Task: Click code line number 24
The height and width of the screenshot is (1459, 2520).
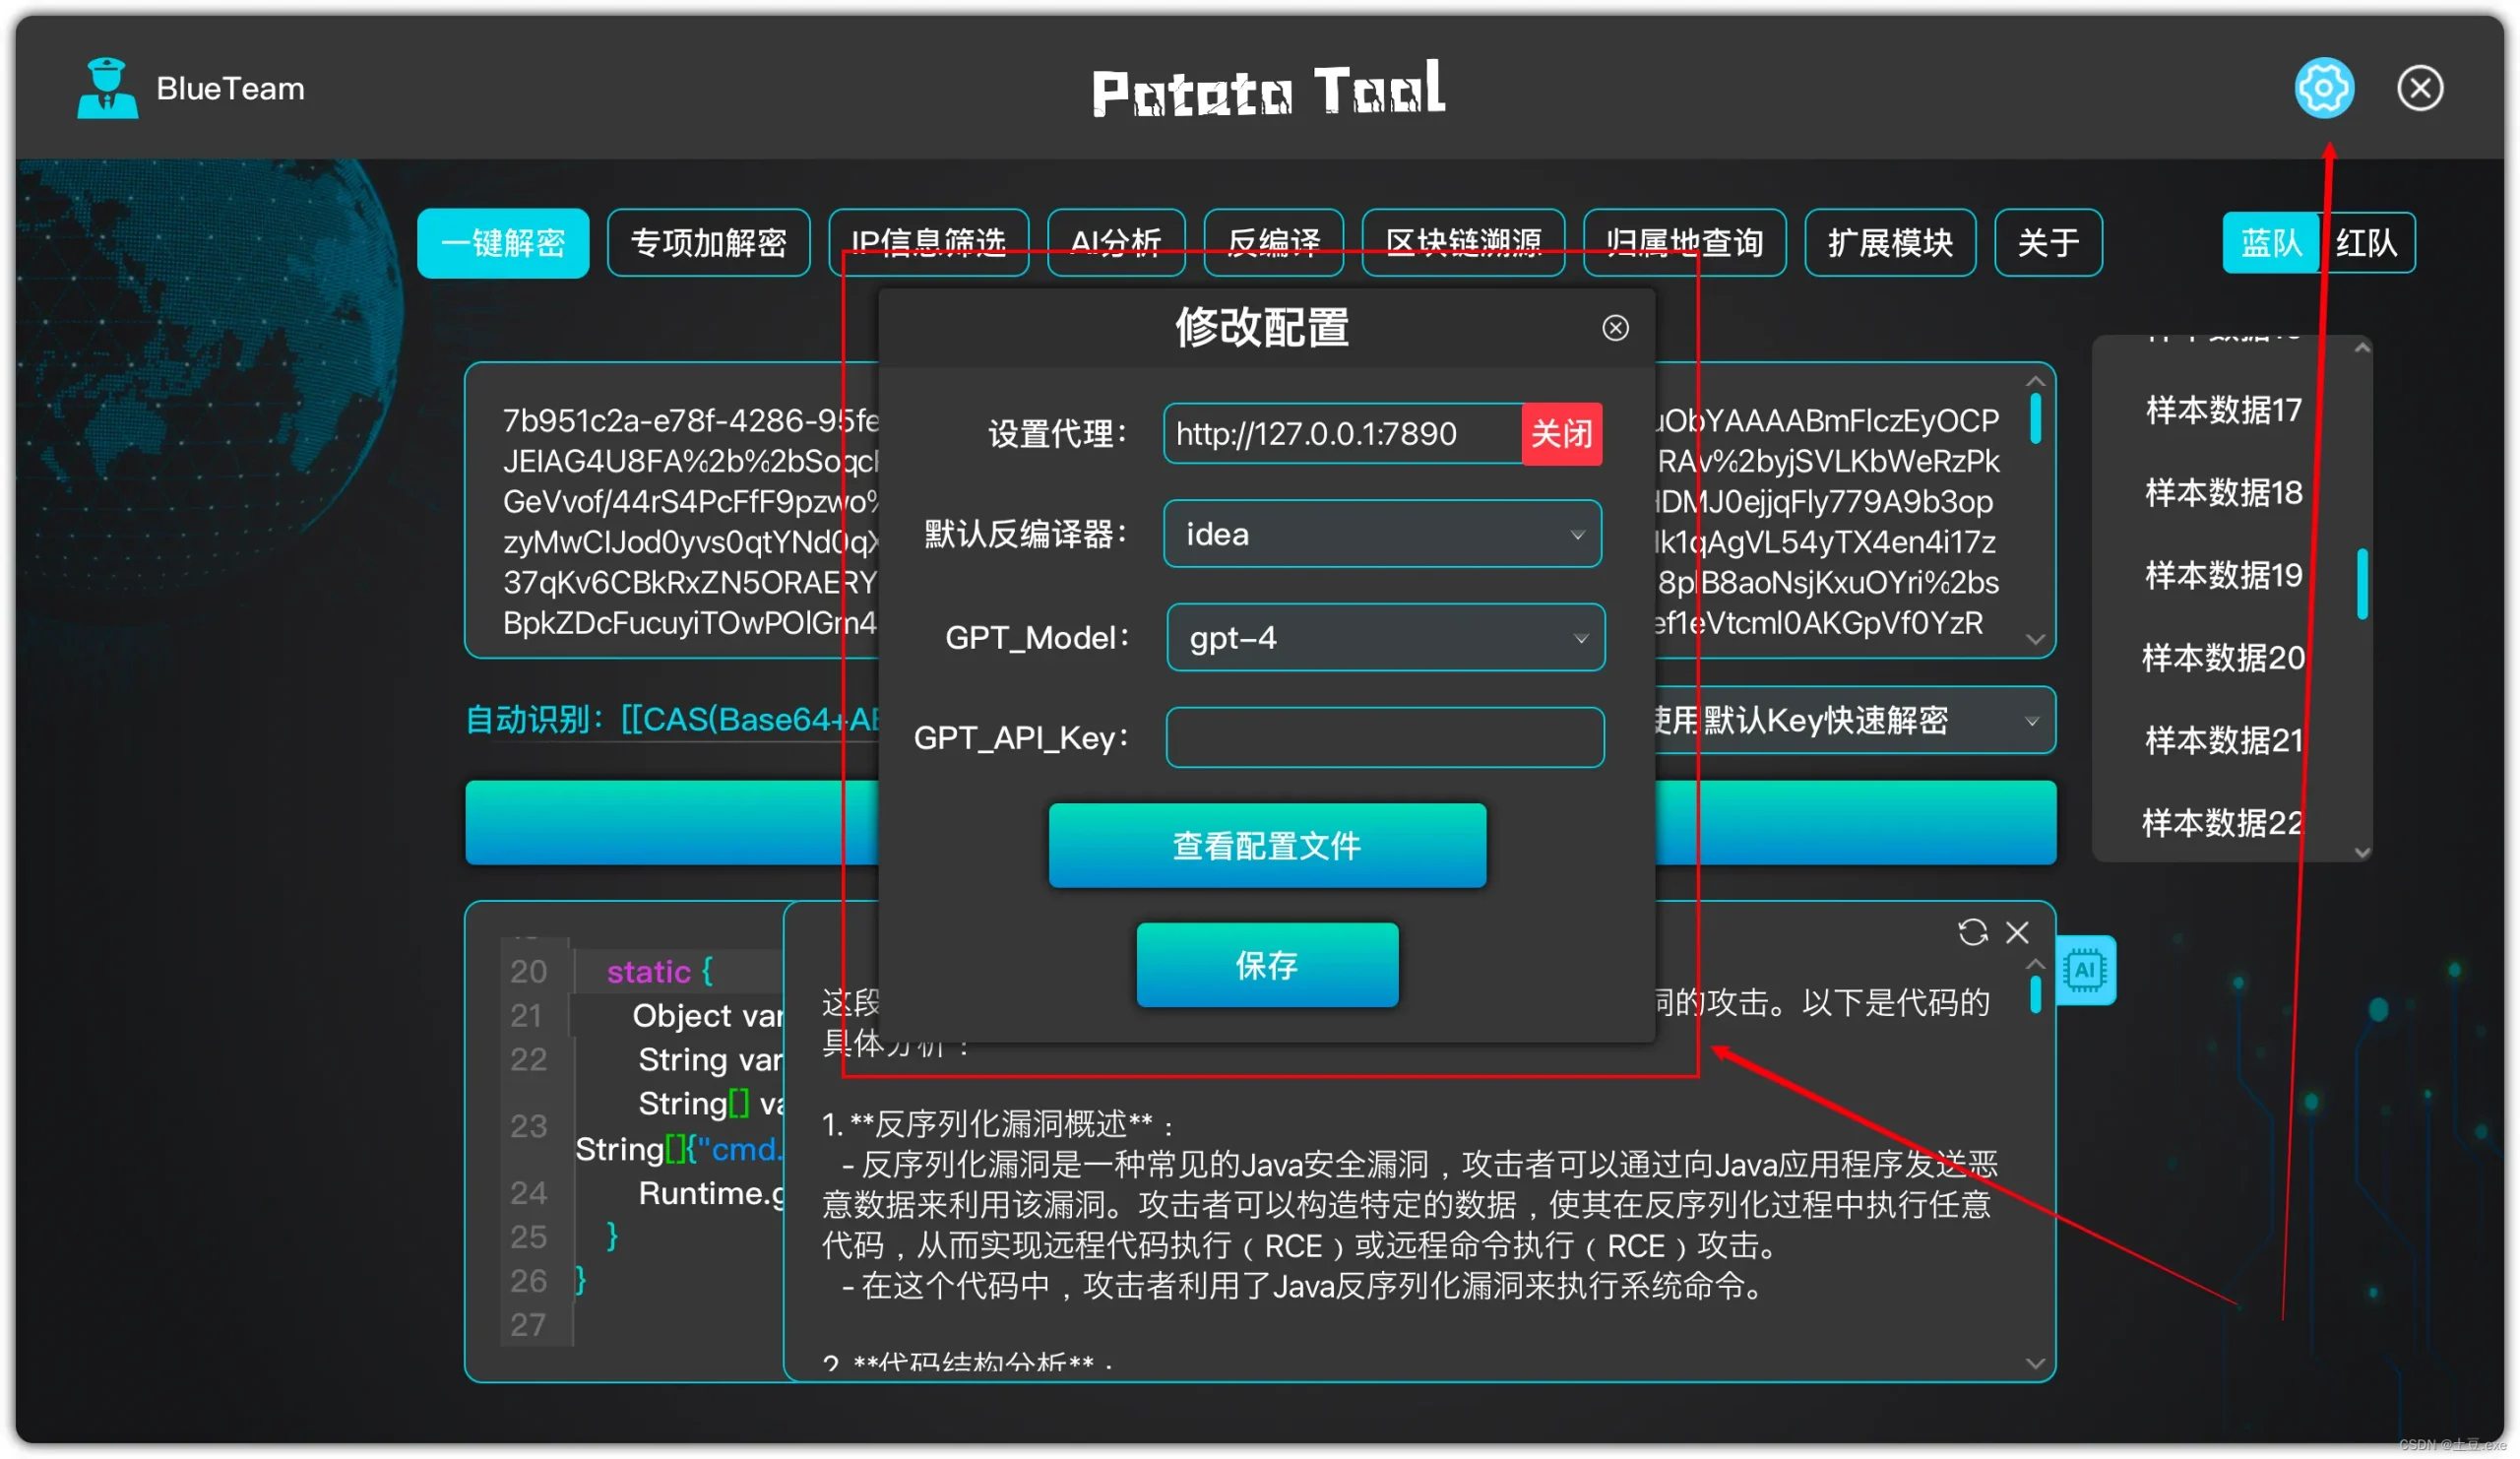Action: tap(528, 1192)
